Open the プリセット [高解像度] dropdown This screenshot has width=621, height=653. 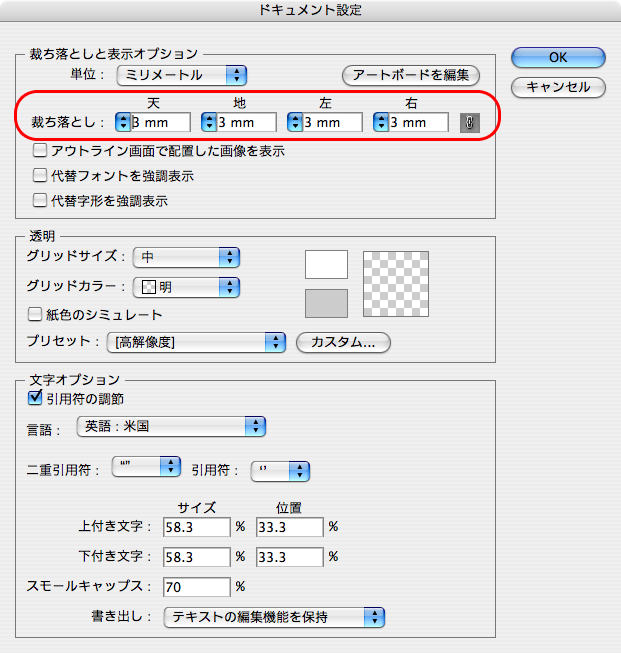[196, 342]
